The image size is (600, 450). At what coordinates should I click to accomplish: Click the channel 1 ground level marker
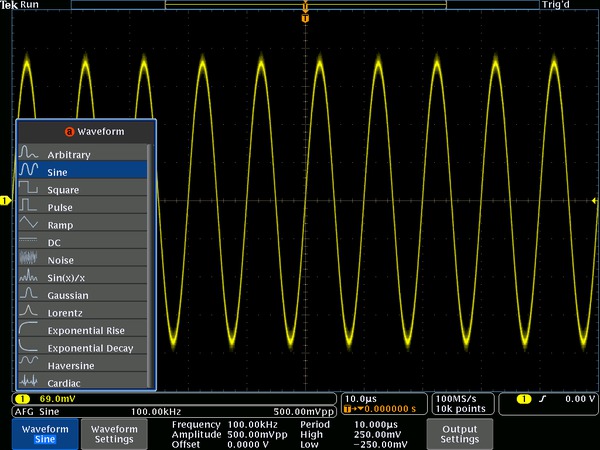[5, 202]
